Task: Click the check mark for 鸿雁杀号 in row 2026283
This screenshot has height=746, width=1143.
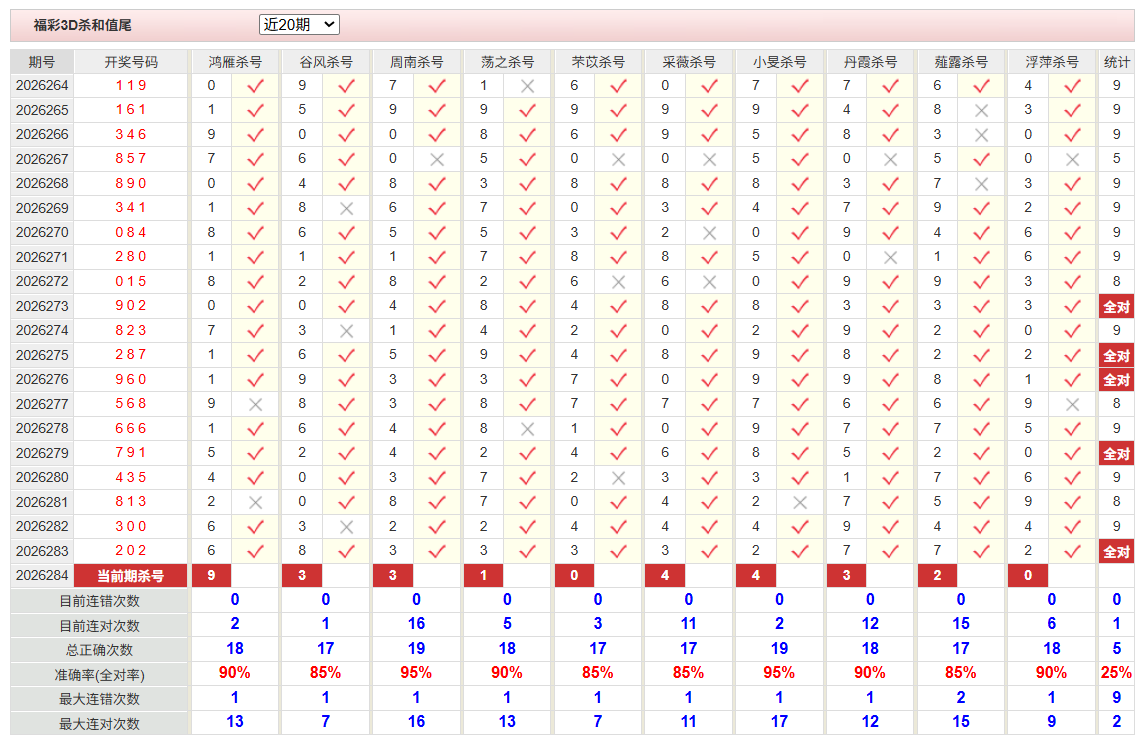Action: pyautogui.click(x=255, y=551)
